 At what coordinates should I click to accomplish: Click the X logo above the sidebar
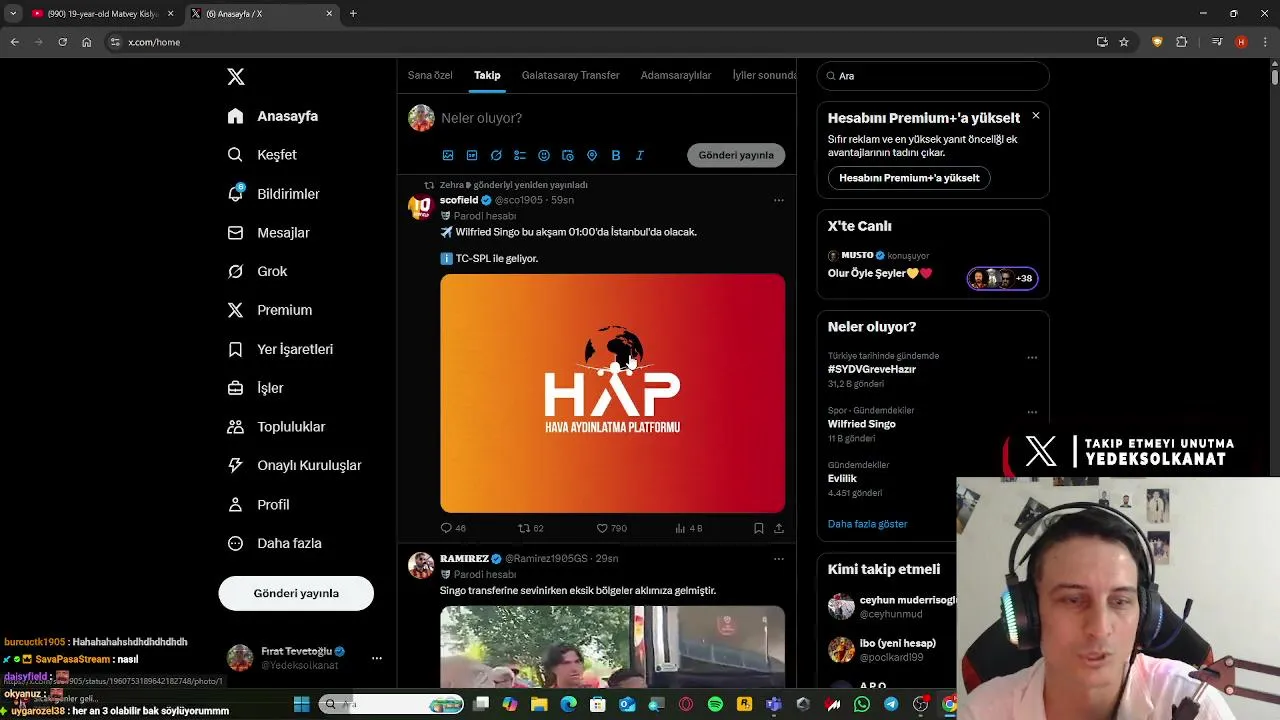236,77
